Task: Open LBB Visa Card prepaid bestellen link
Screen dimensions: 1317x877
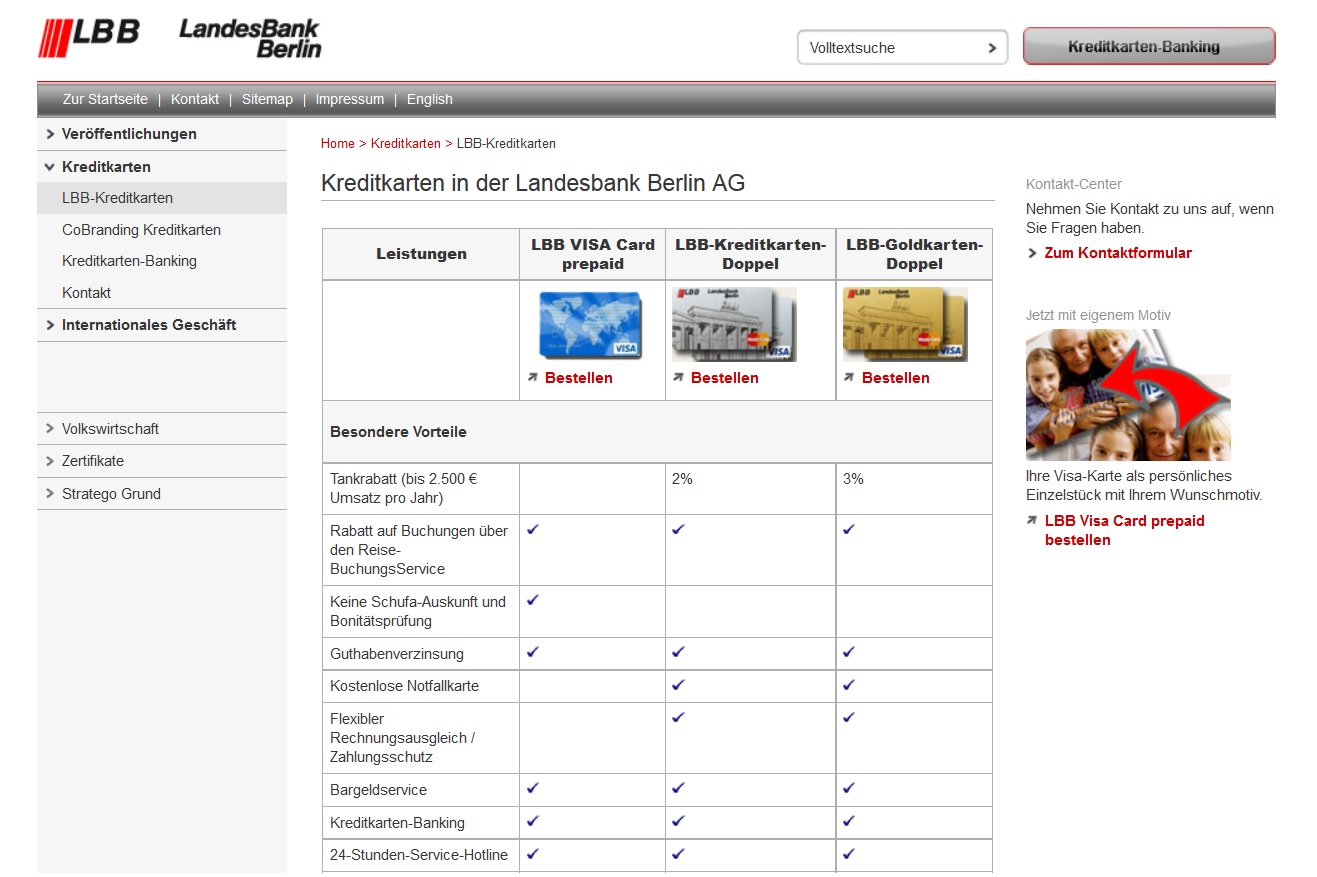Action: (1125, 530)
